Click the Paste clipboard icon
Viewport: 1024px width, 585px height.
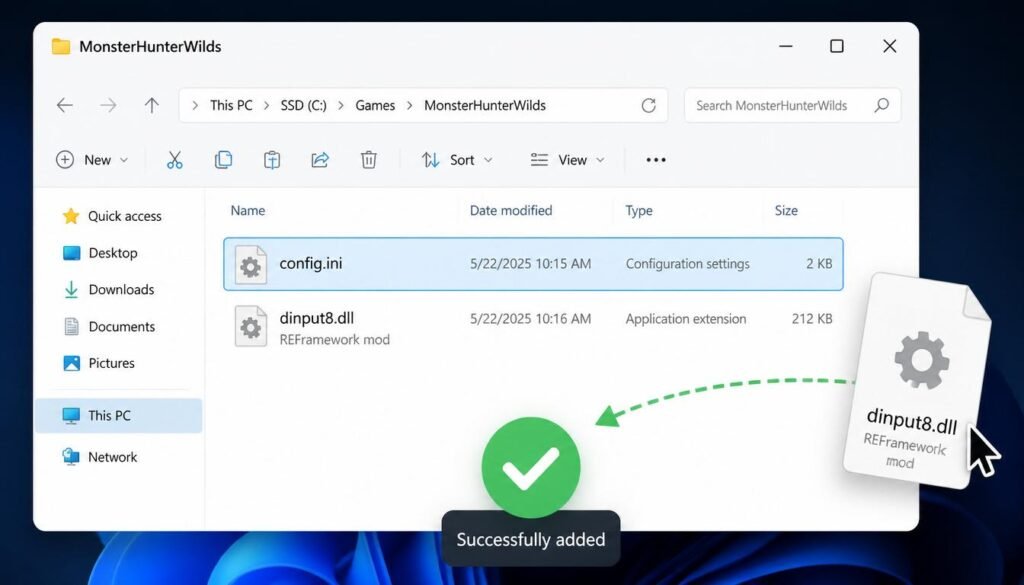coord(272,160)
